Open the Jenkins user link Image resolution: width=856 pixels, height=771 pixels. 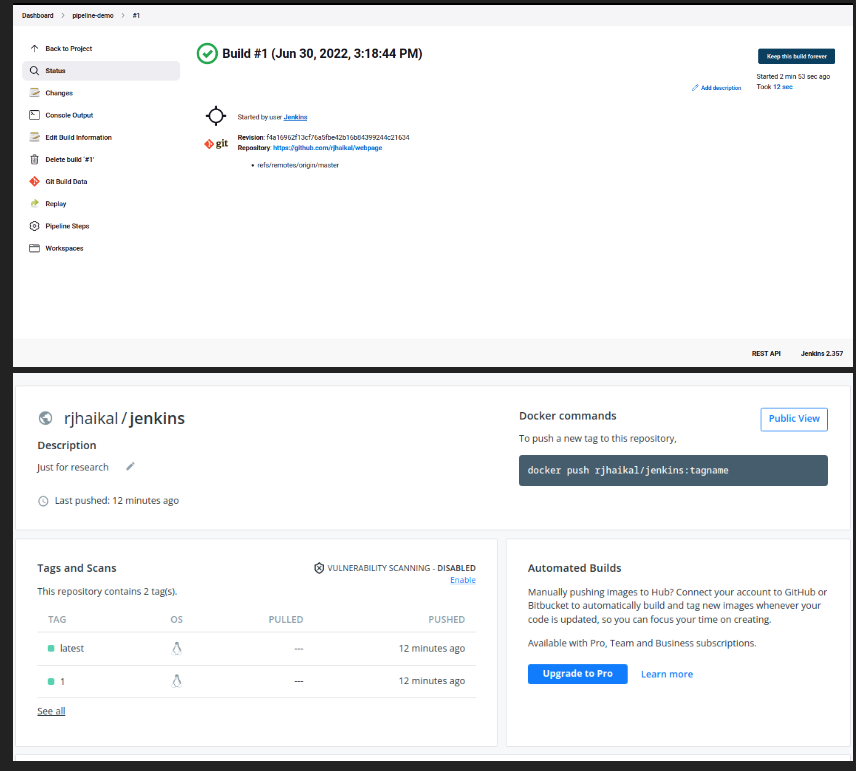[x=295, y=117]
